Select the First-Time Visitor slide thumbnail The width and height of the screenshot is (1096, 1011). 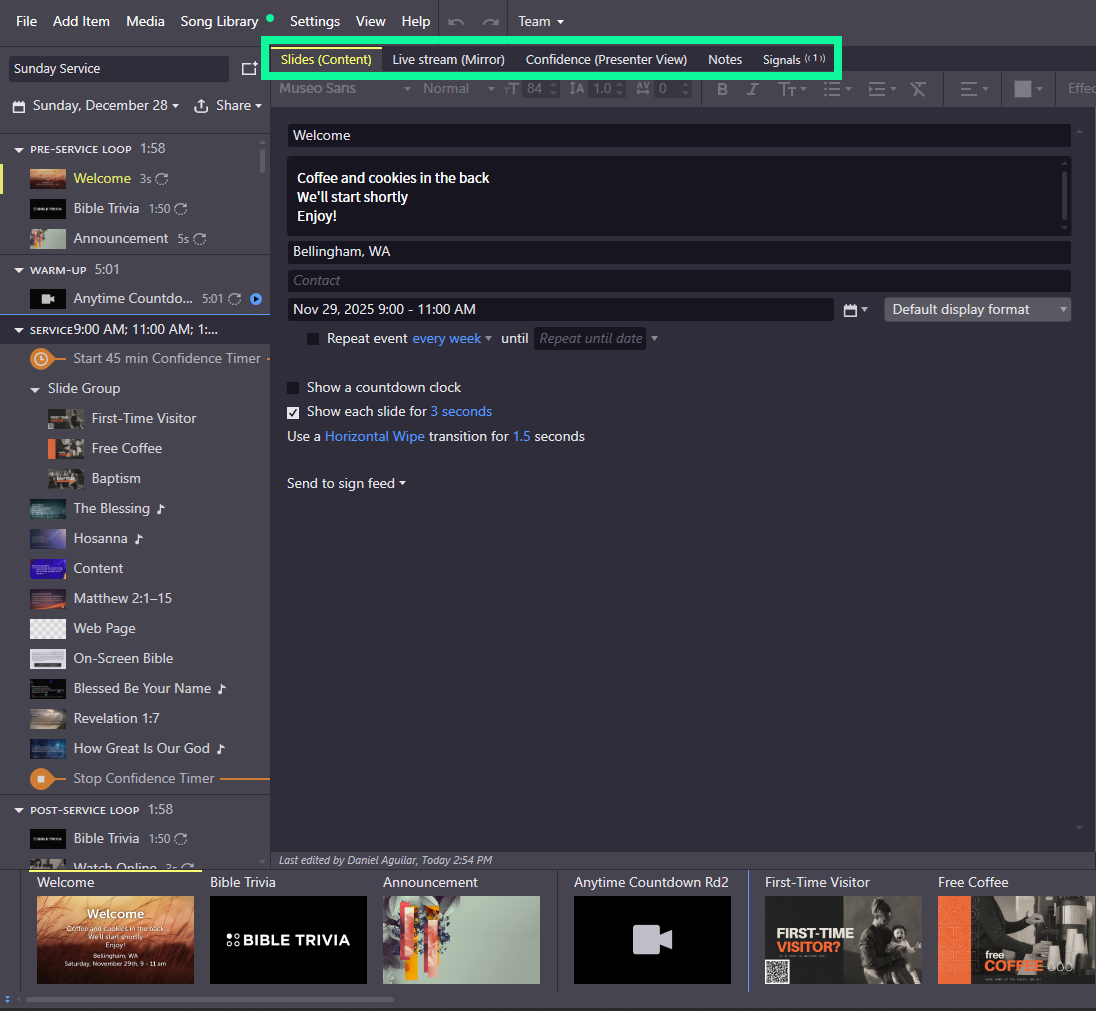(843, 940)
